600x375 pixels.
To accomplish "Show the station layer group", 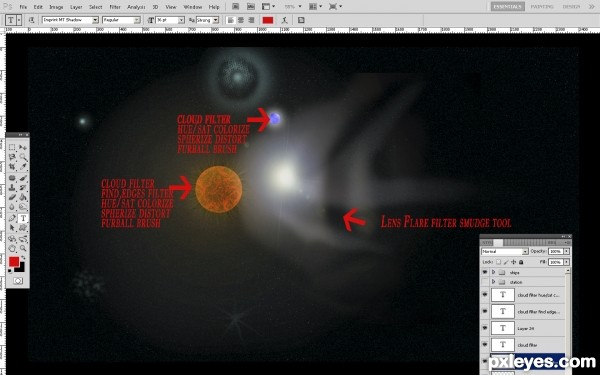I will (x=485, y=282).
